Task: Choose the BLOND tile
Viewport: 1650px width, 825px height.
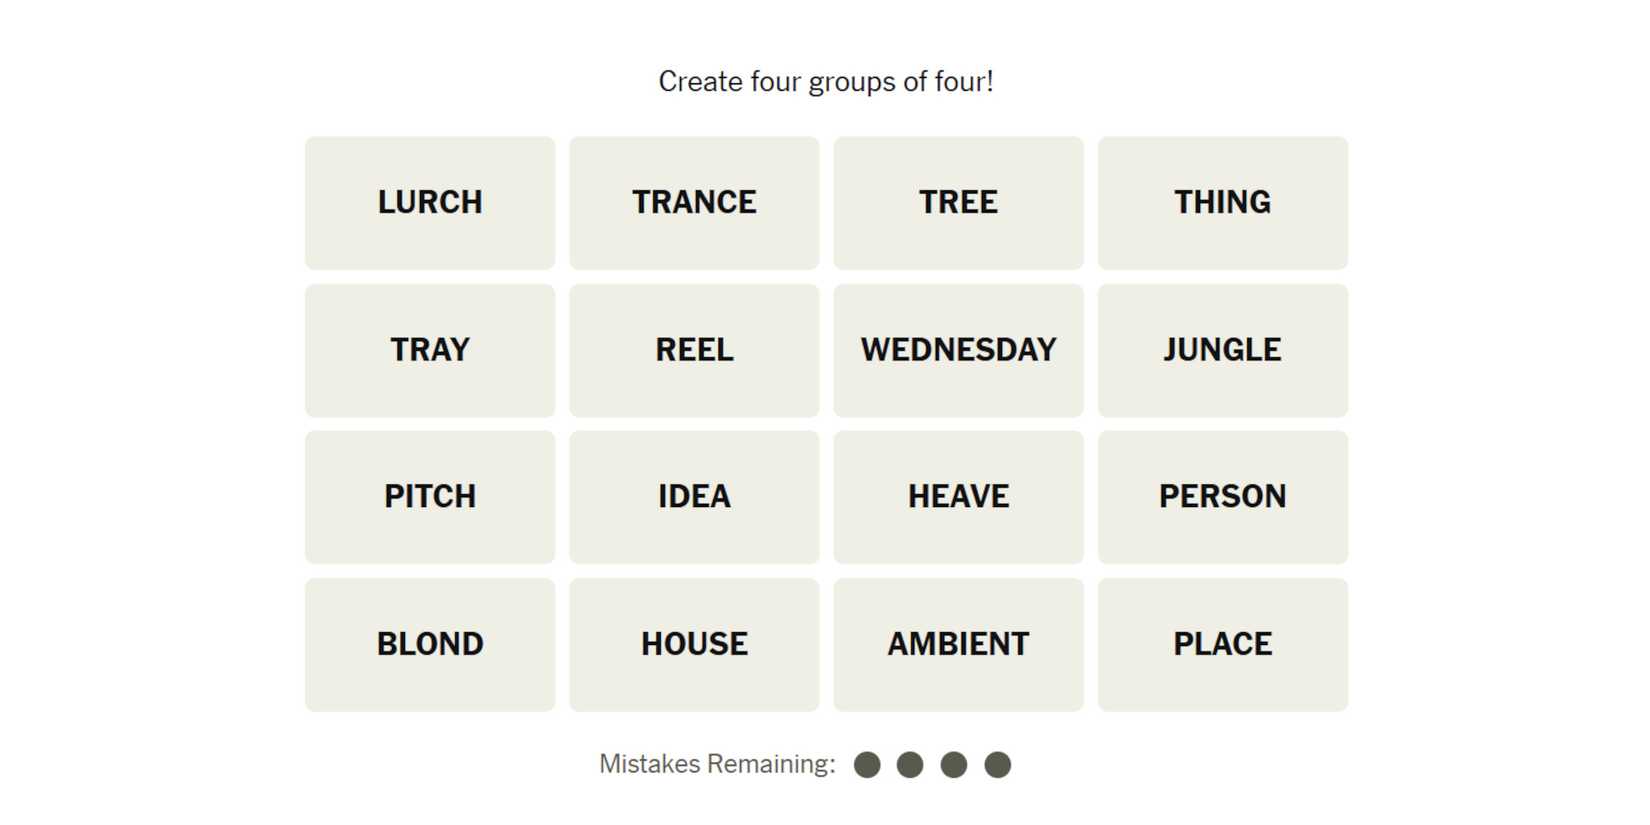Action: pos(430,644)
